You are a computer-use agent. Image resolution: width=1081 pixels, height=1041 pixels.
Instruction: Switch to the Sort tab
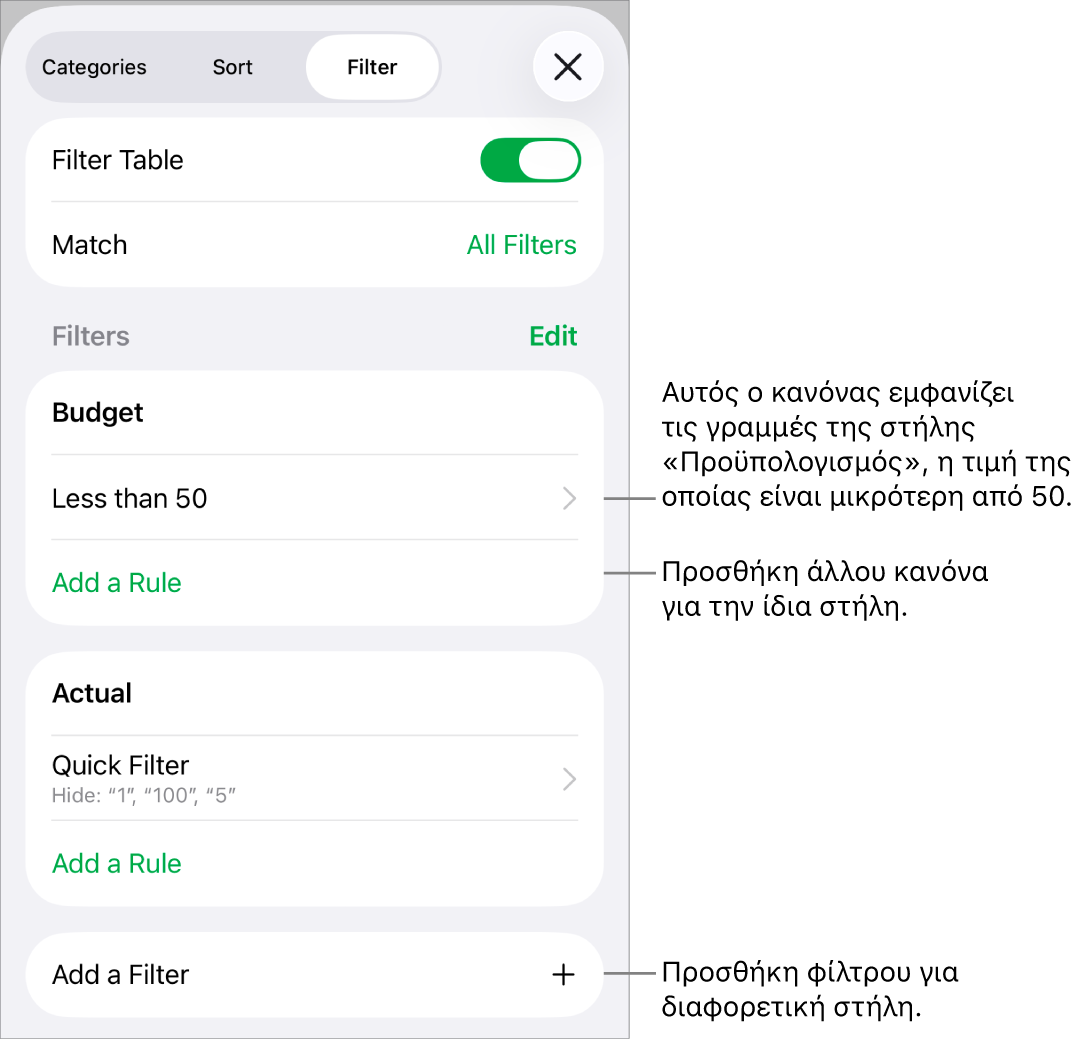point(232,67)
